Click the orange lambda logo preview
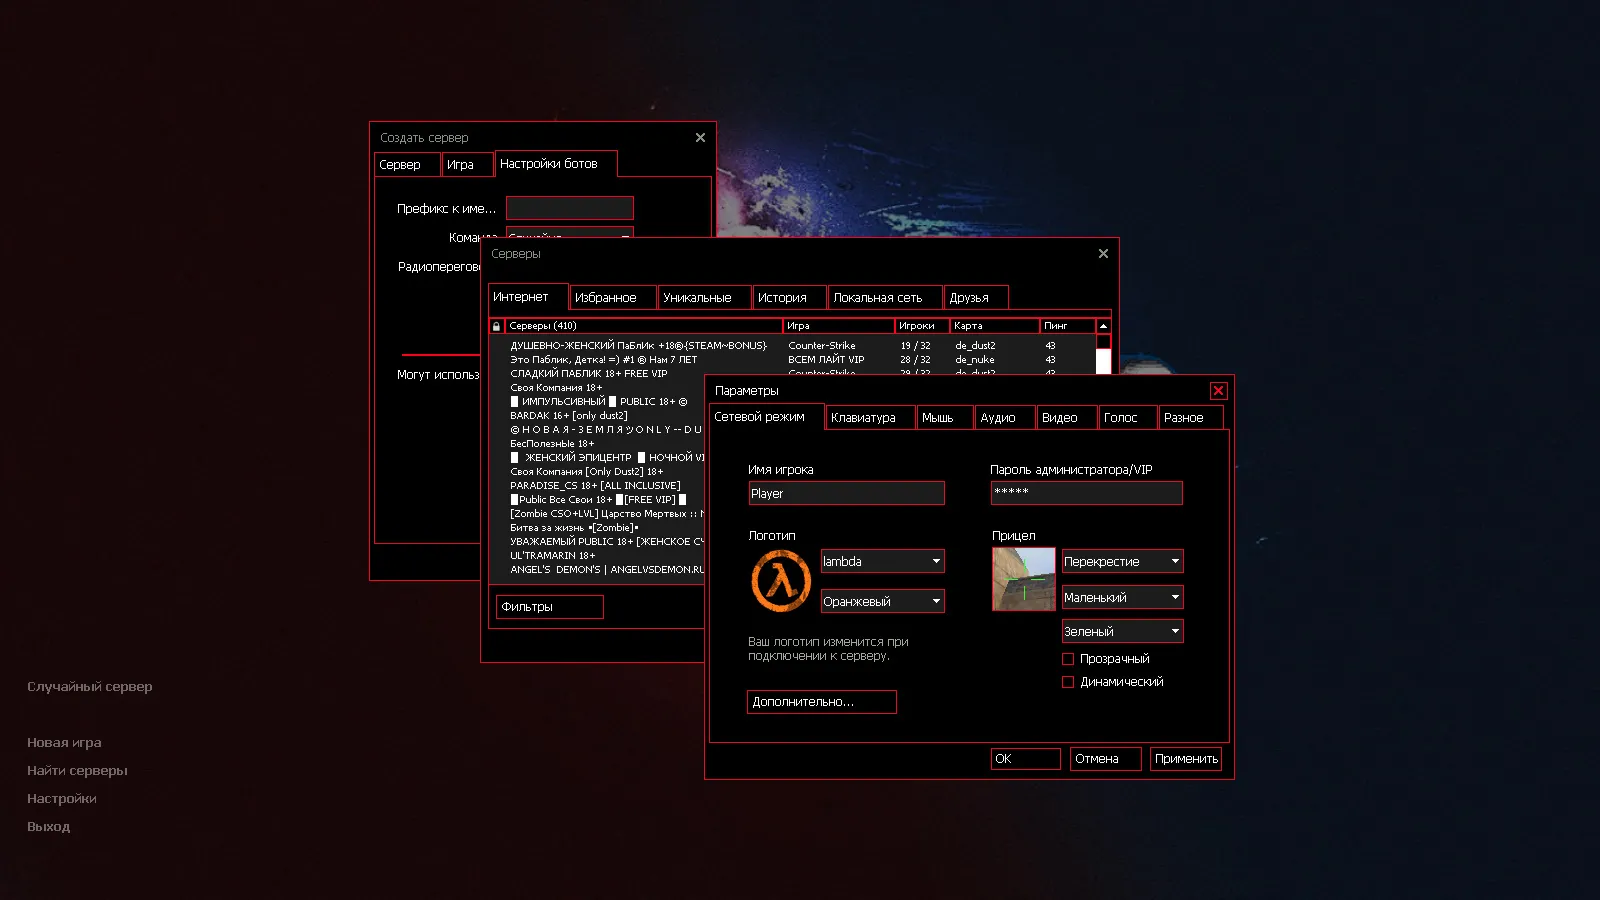1600x900 pixels. click(781, 581)
